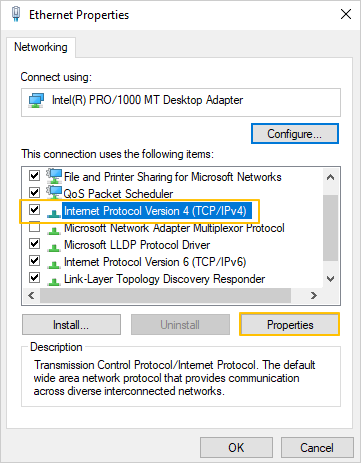Click the QoS Packet Scheduler icon

54,193
